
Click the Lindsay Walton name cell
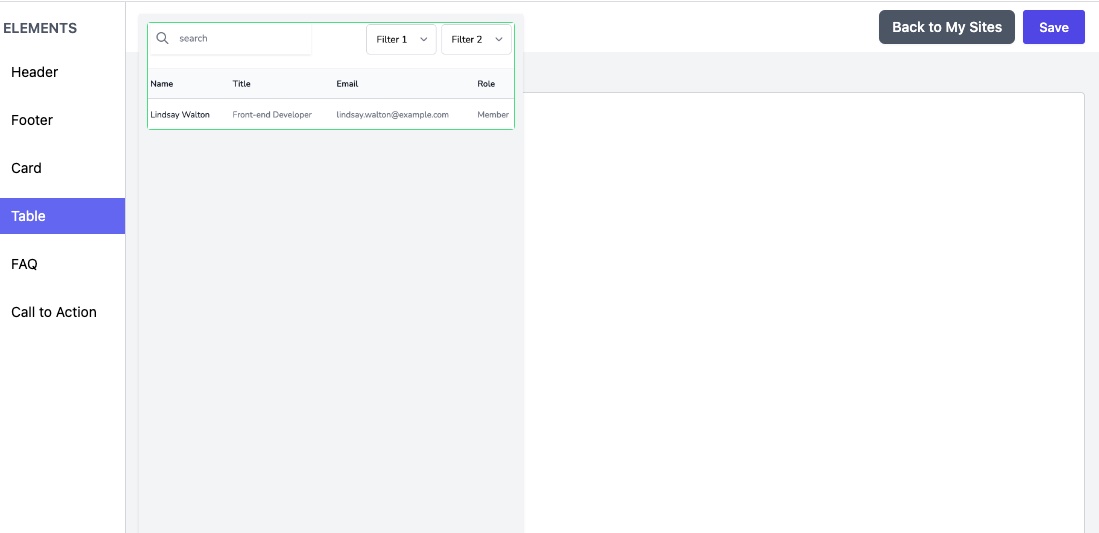(180, 114)
